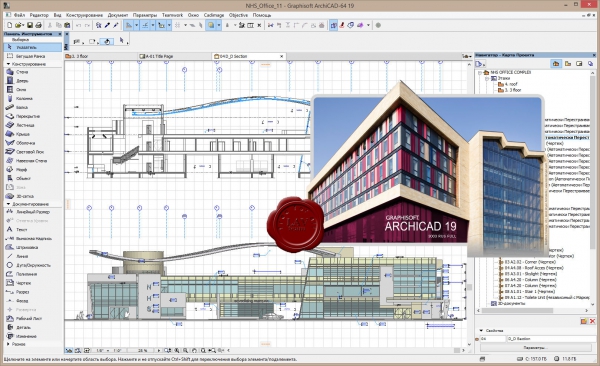600x366 pixels.
Task: Collapse the Свойства panel in Navigator
Action: (481, 330)
